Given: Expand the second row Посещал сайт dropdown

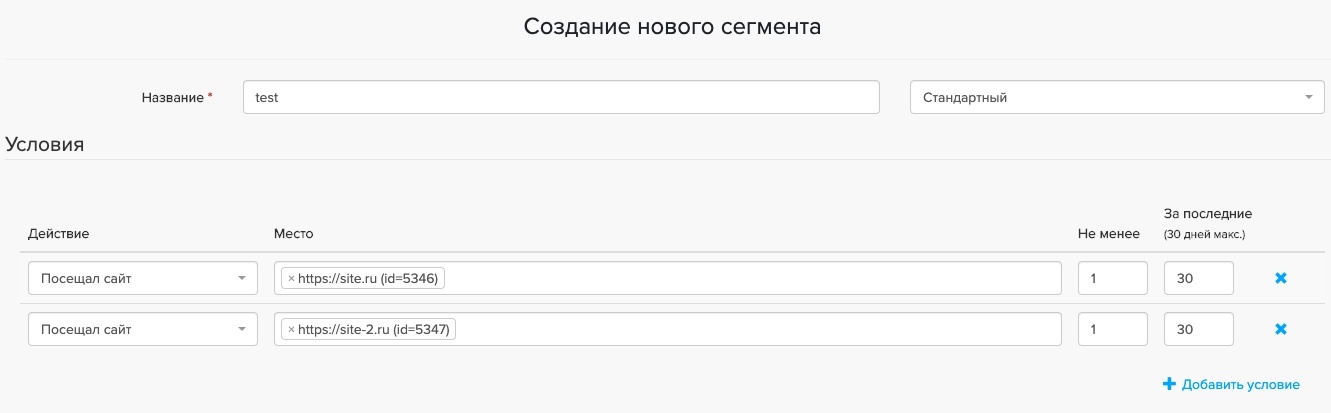Looking at the screenshot, I should point(142,329).
